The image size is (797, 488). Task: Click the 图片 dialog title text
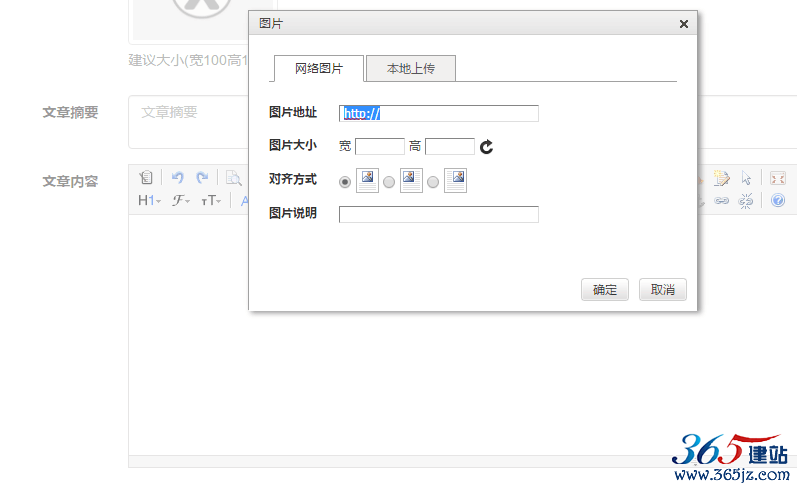270,24
